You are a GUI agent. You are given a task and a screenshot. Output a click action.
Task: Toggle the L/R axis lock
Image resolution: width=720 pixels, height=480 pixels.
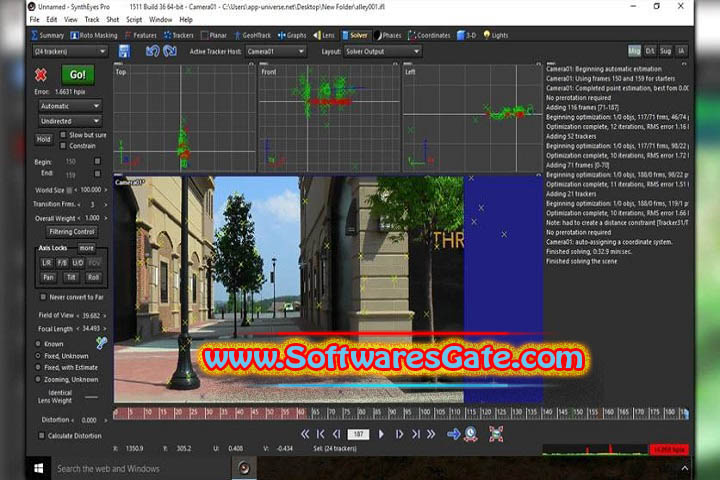coord(47,263)
